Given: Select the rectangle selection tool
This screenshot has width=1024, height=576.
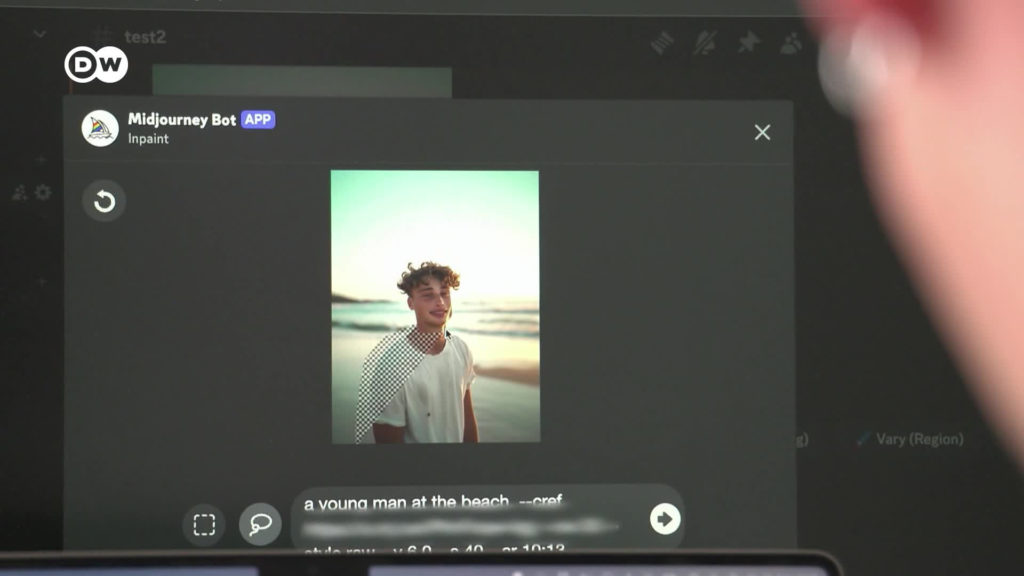Looking at the screenshot, I should click(204, 525).
